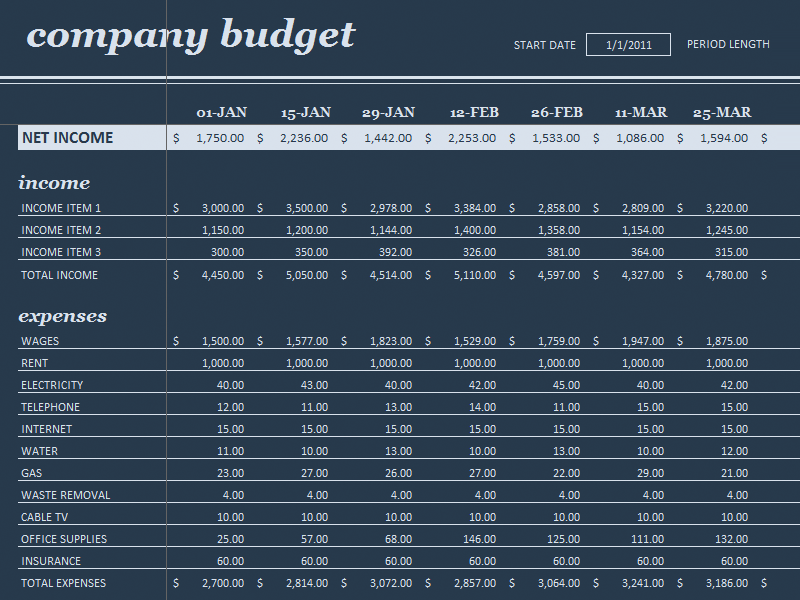800x600 pixels.
Task: Click the ELECTRICITY row label
Action: 52,385
